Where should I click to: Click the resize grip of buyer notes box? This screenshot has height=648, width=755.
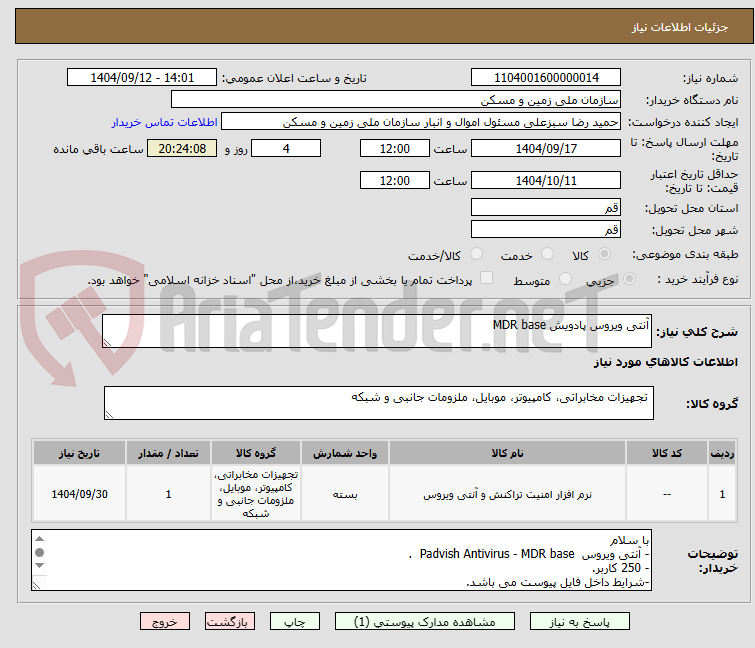36,585
